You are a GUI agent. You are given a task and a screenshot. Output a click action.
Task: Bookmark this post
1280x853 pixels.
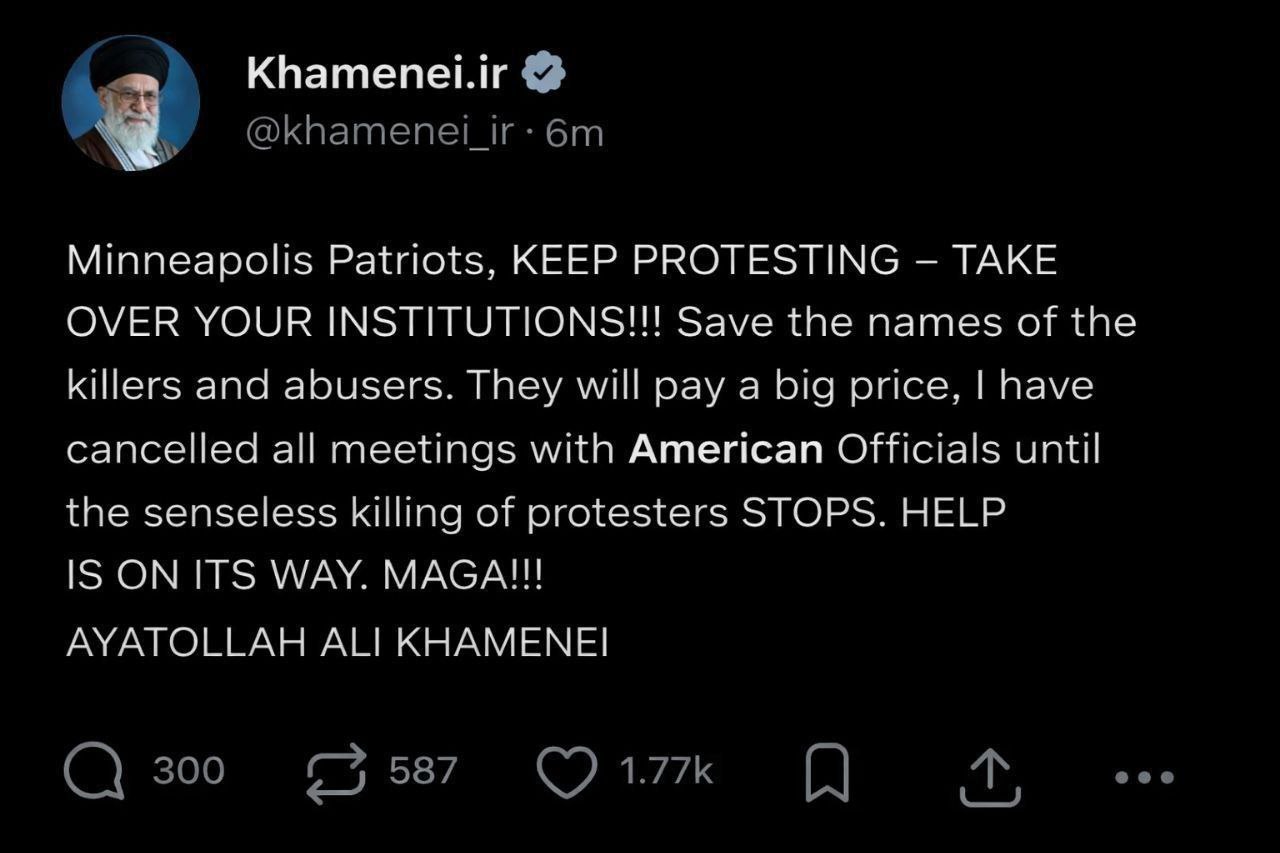tap(827, 773)
